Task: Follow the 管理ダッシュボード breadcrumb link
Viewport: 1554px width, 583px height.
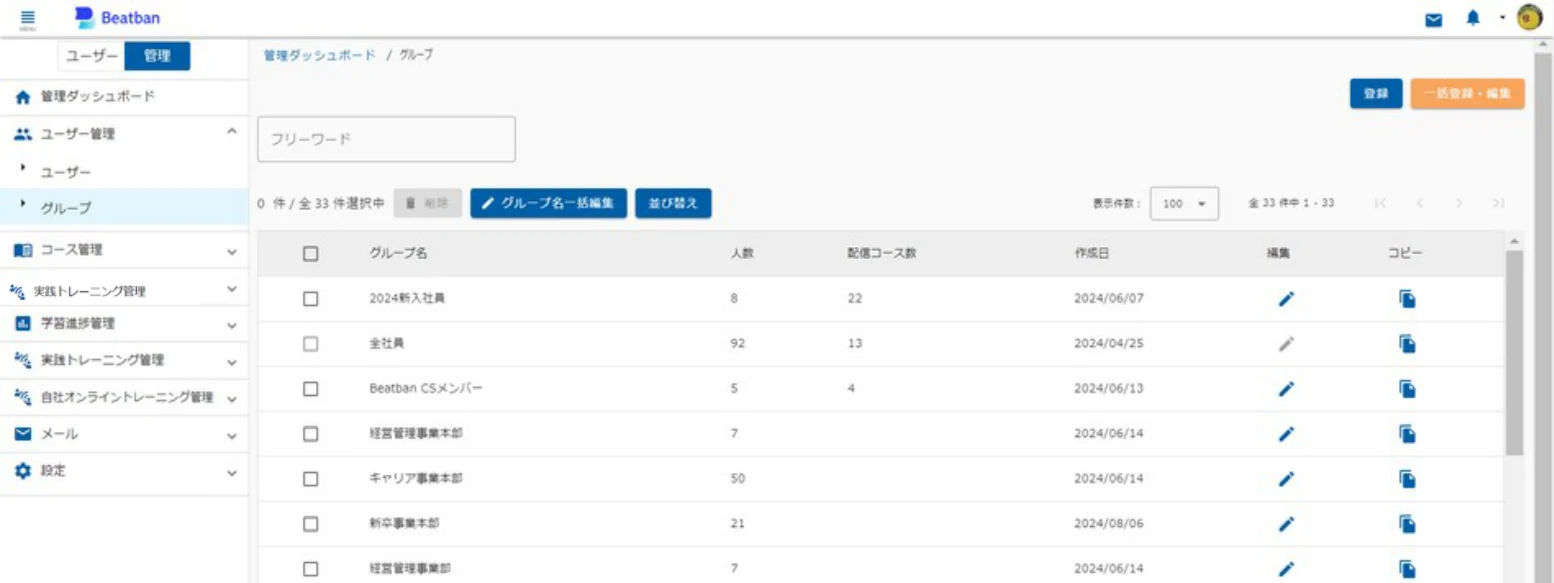Action: (319, 55)
